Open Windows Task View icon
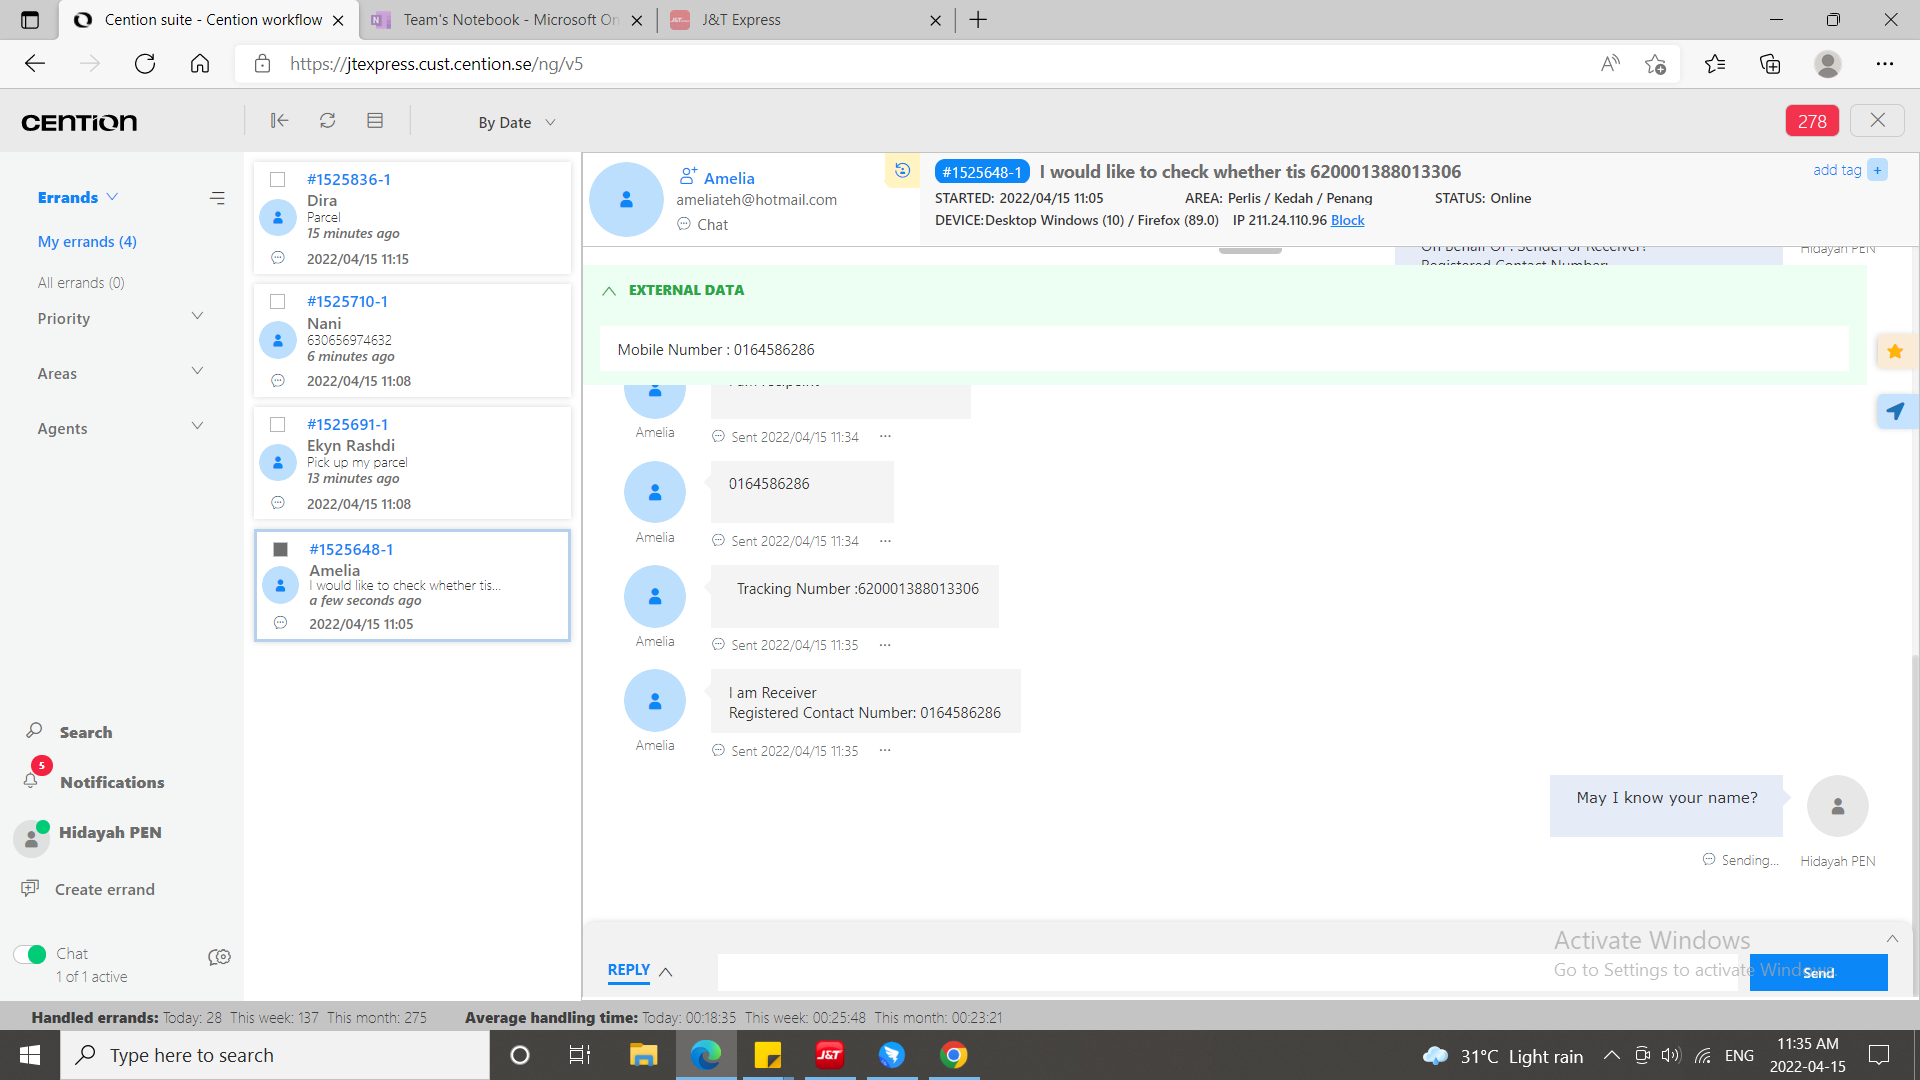This screenshot has width=1920, height=1080. coord(580,1055)
